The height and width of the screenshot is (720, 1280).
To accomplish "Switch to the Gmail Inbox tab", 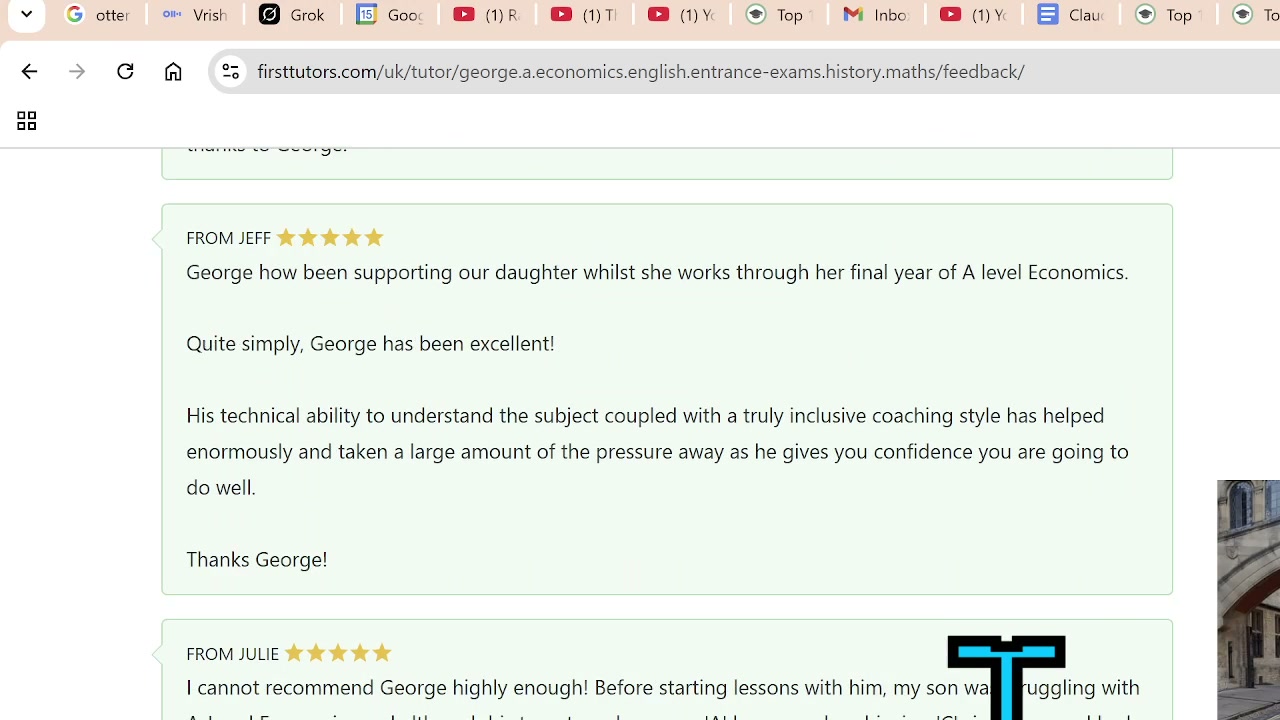I will pyautogui.click(x=876, y=15).
